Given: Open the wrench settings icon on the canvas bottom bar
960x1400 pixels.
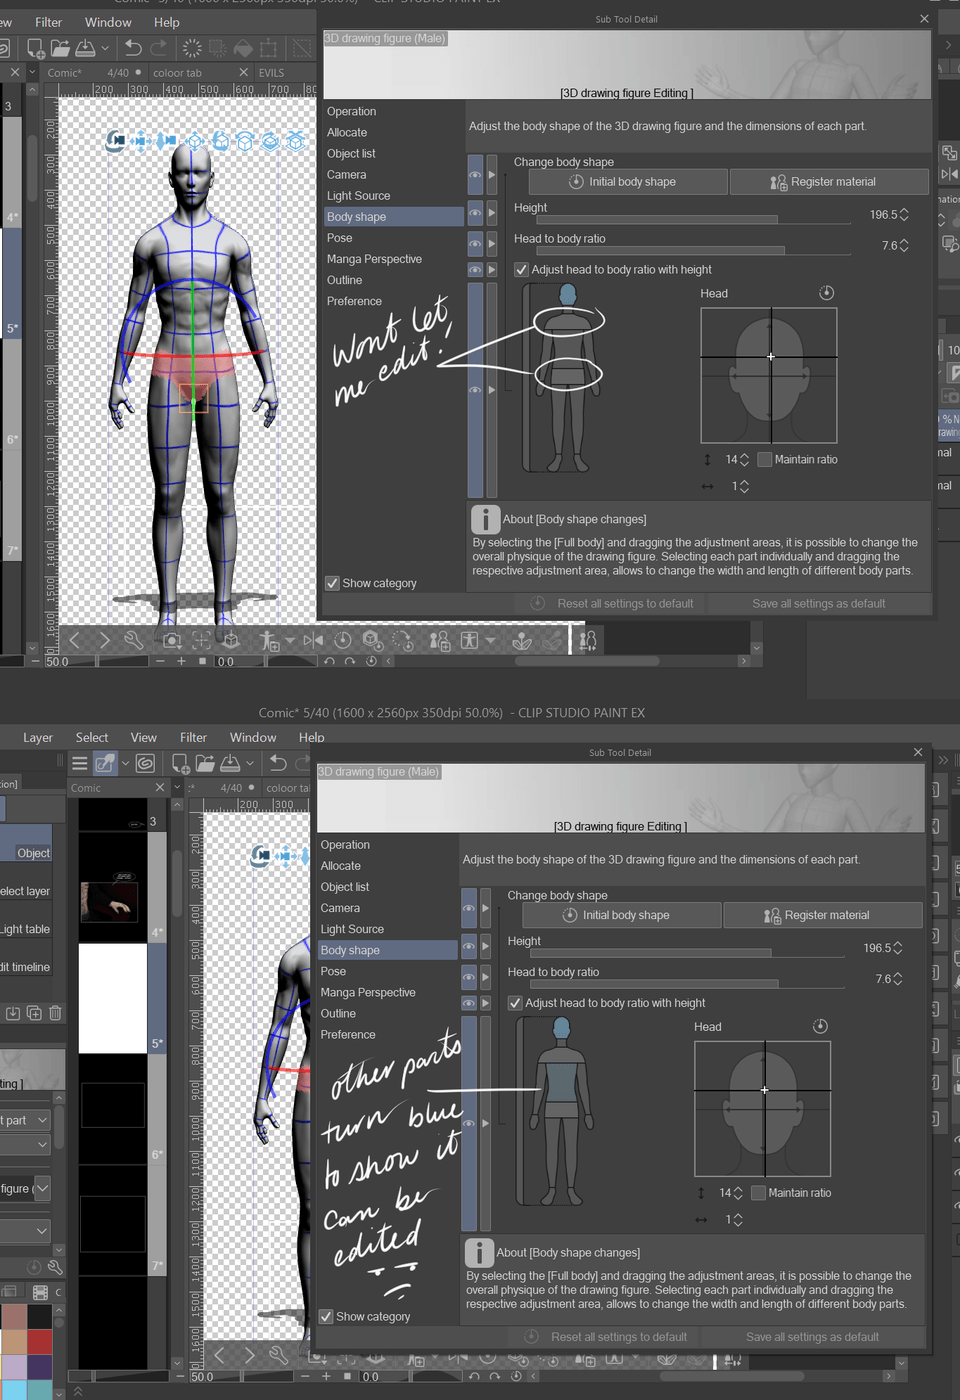Looking at the screenshot, I should coord(132,640).
